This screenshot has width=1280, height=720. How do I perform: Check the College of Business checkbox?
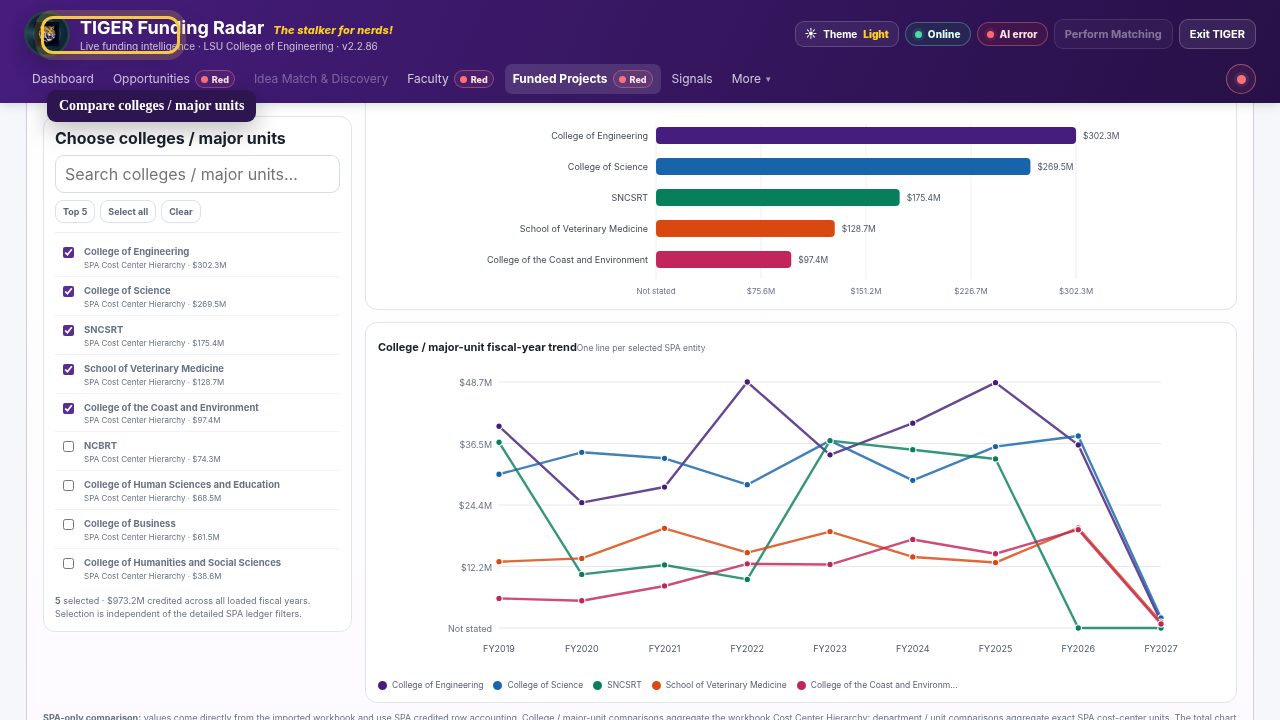point(69,525)
